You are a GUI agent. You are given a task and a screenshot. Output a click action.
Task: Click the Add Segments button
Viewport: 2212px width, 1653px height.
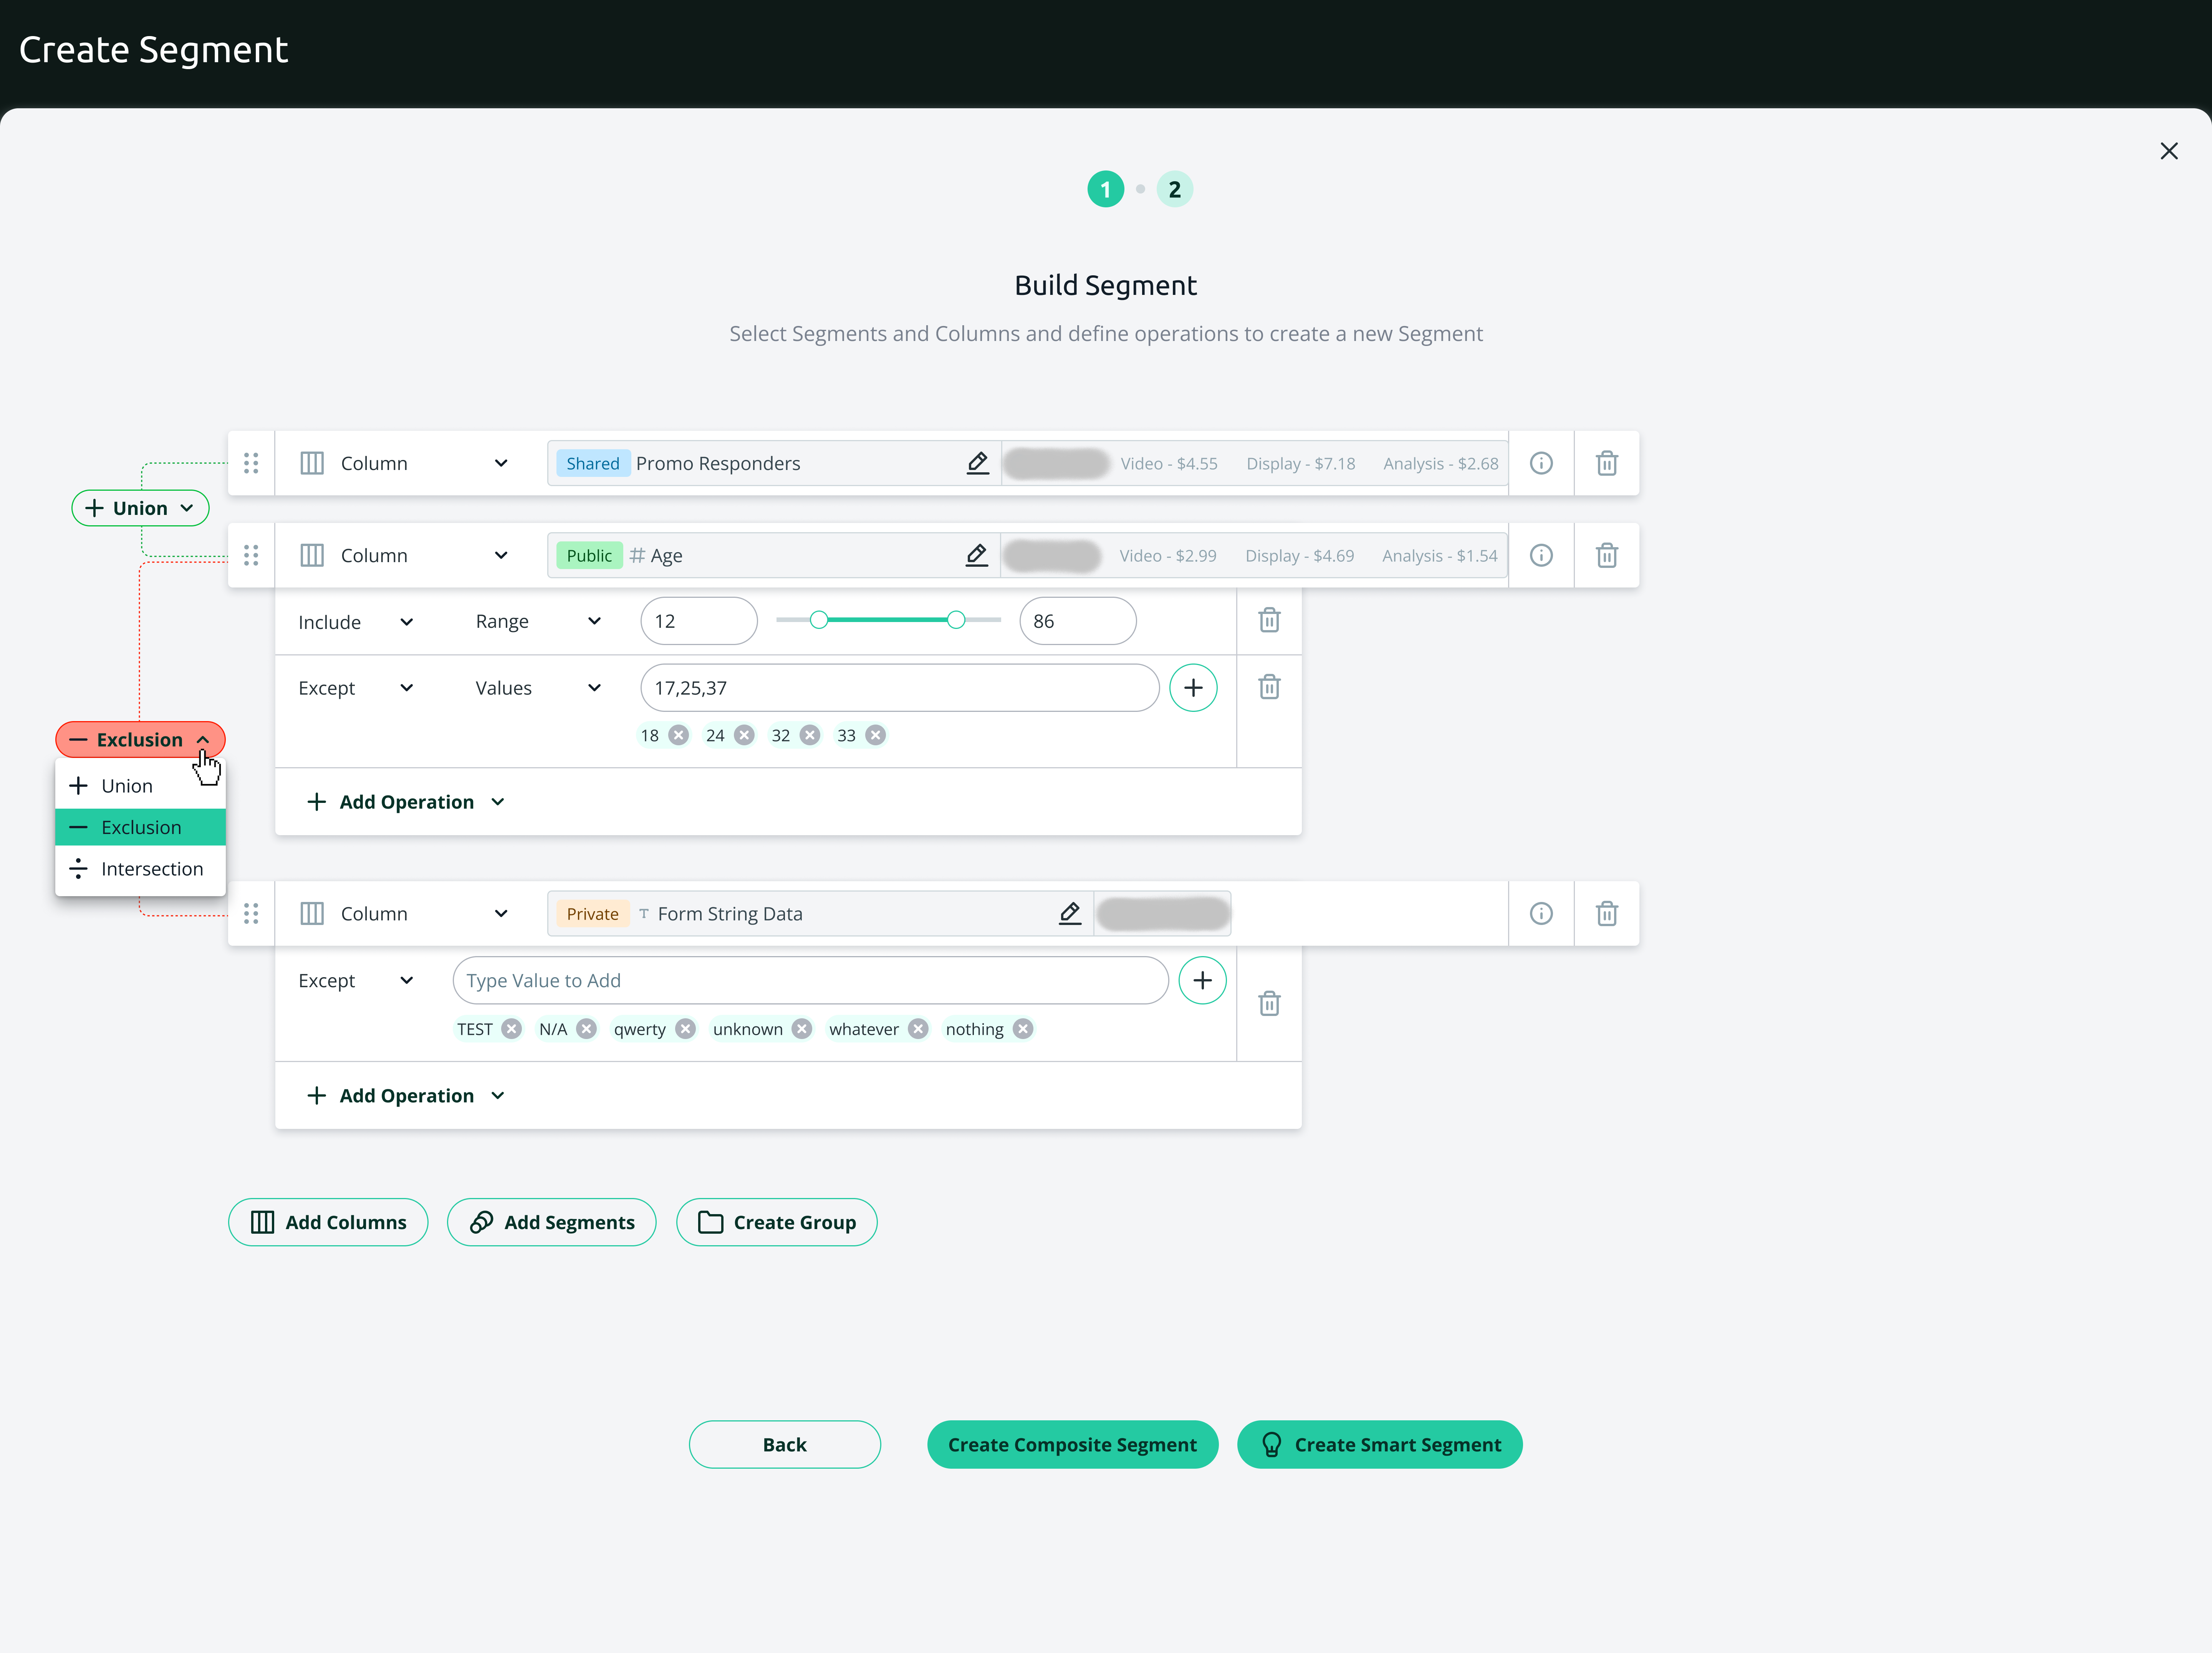551,1222
